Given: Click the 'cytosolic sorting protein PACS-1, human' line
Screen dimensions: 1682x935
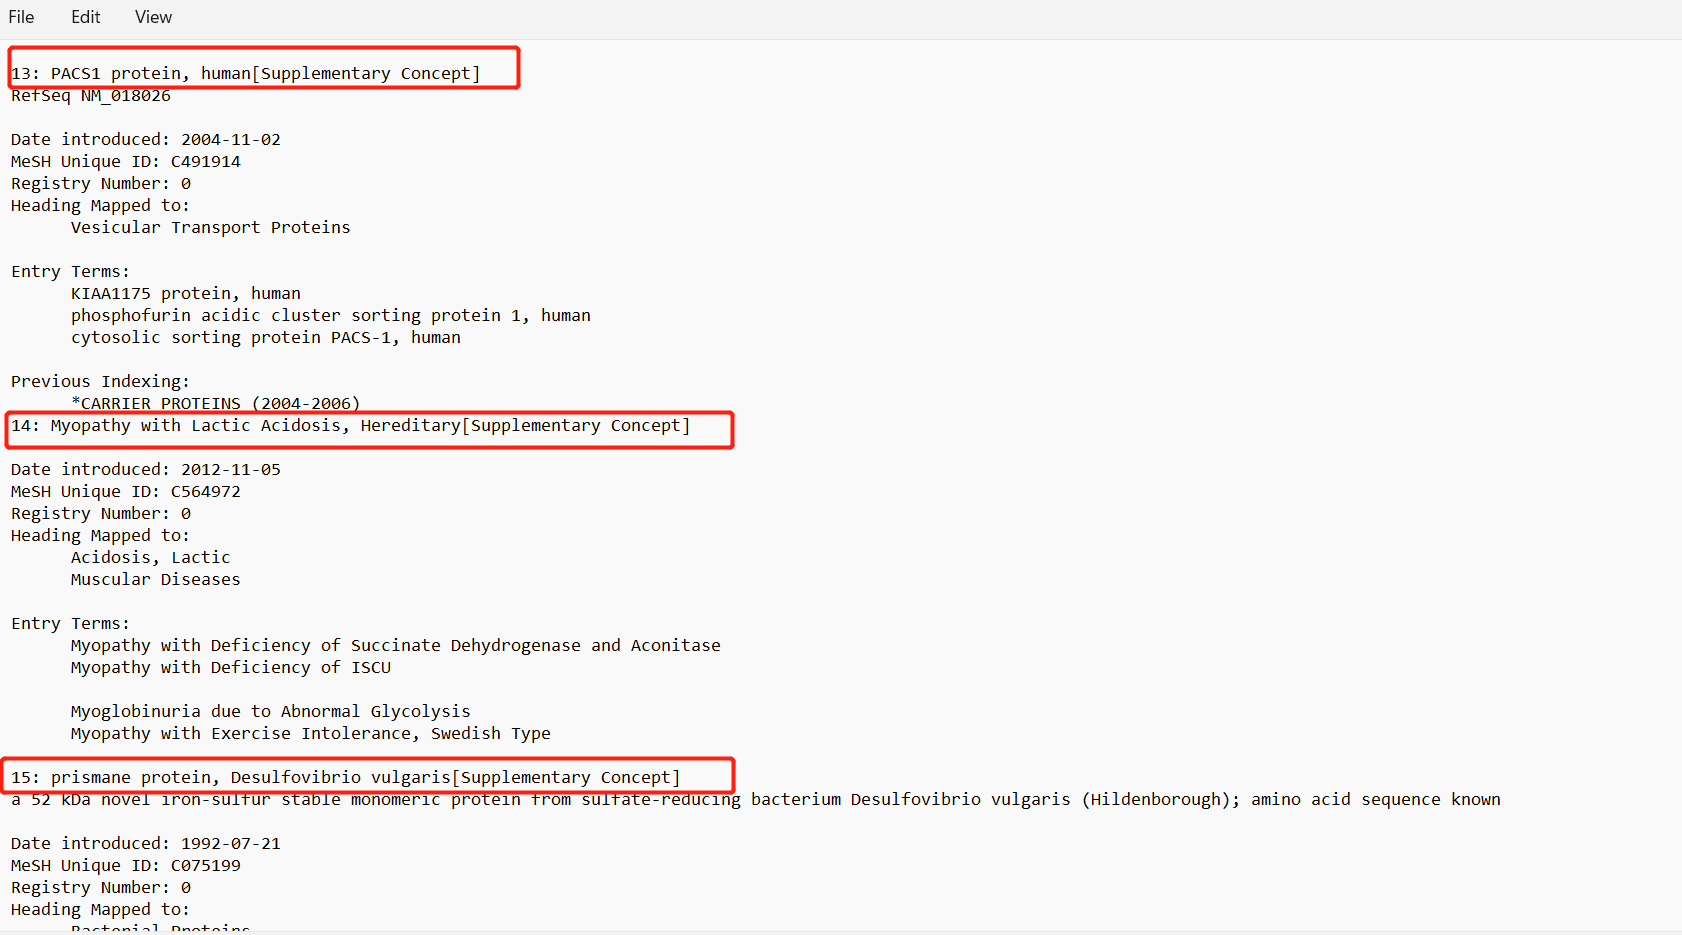Looking at the screenshot, I should (265, 338).
